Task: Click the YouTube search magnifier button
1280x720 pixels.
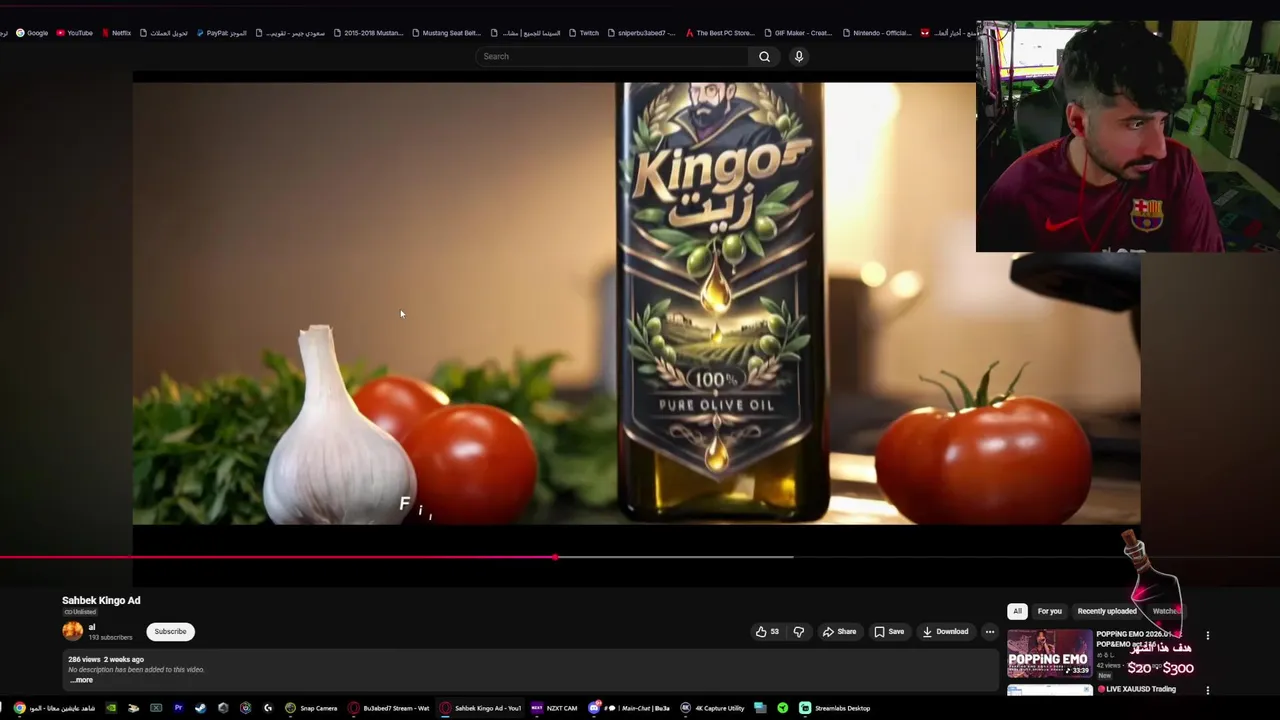Action: (764, 57)
